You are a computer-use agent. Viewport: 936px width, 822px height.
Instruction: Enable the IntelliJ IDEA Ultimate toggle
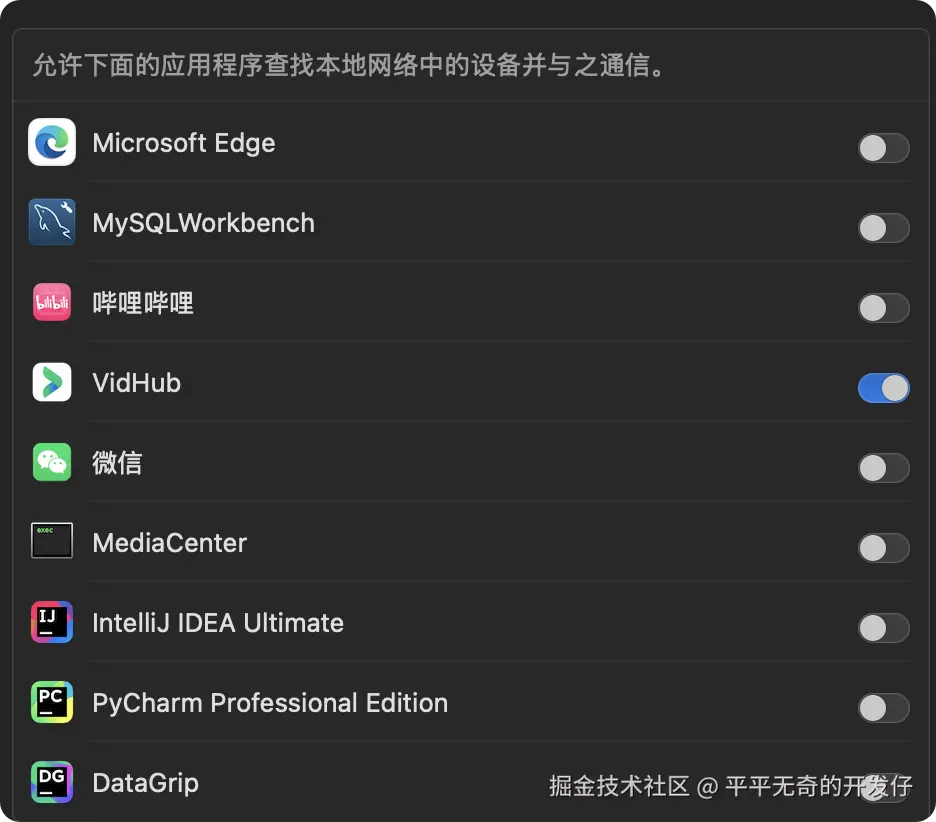point(883,628)
